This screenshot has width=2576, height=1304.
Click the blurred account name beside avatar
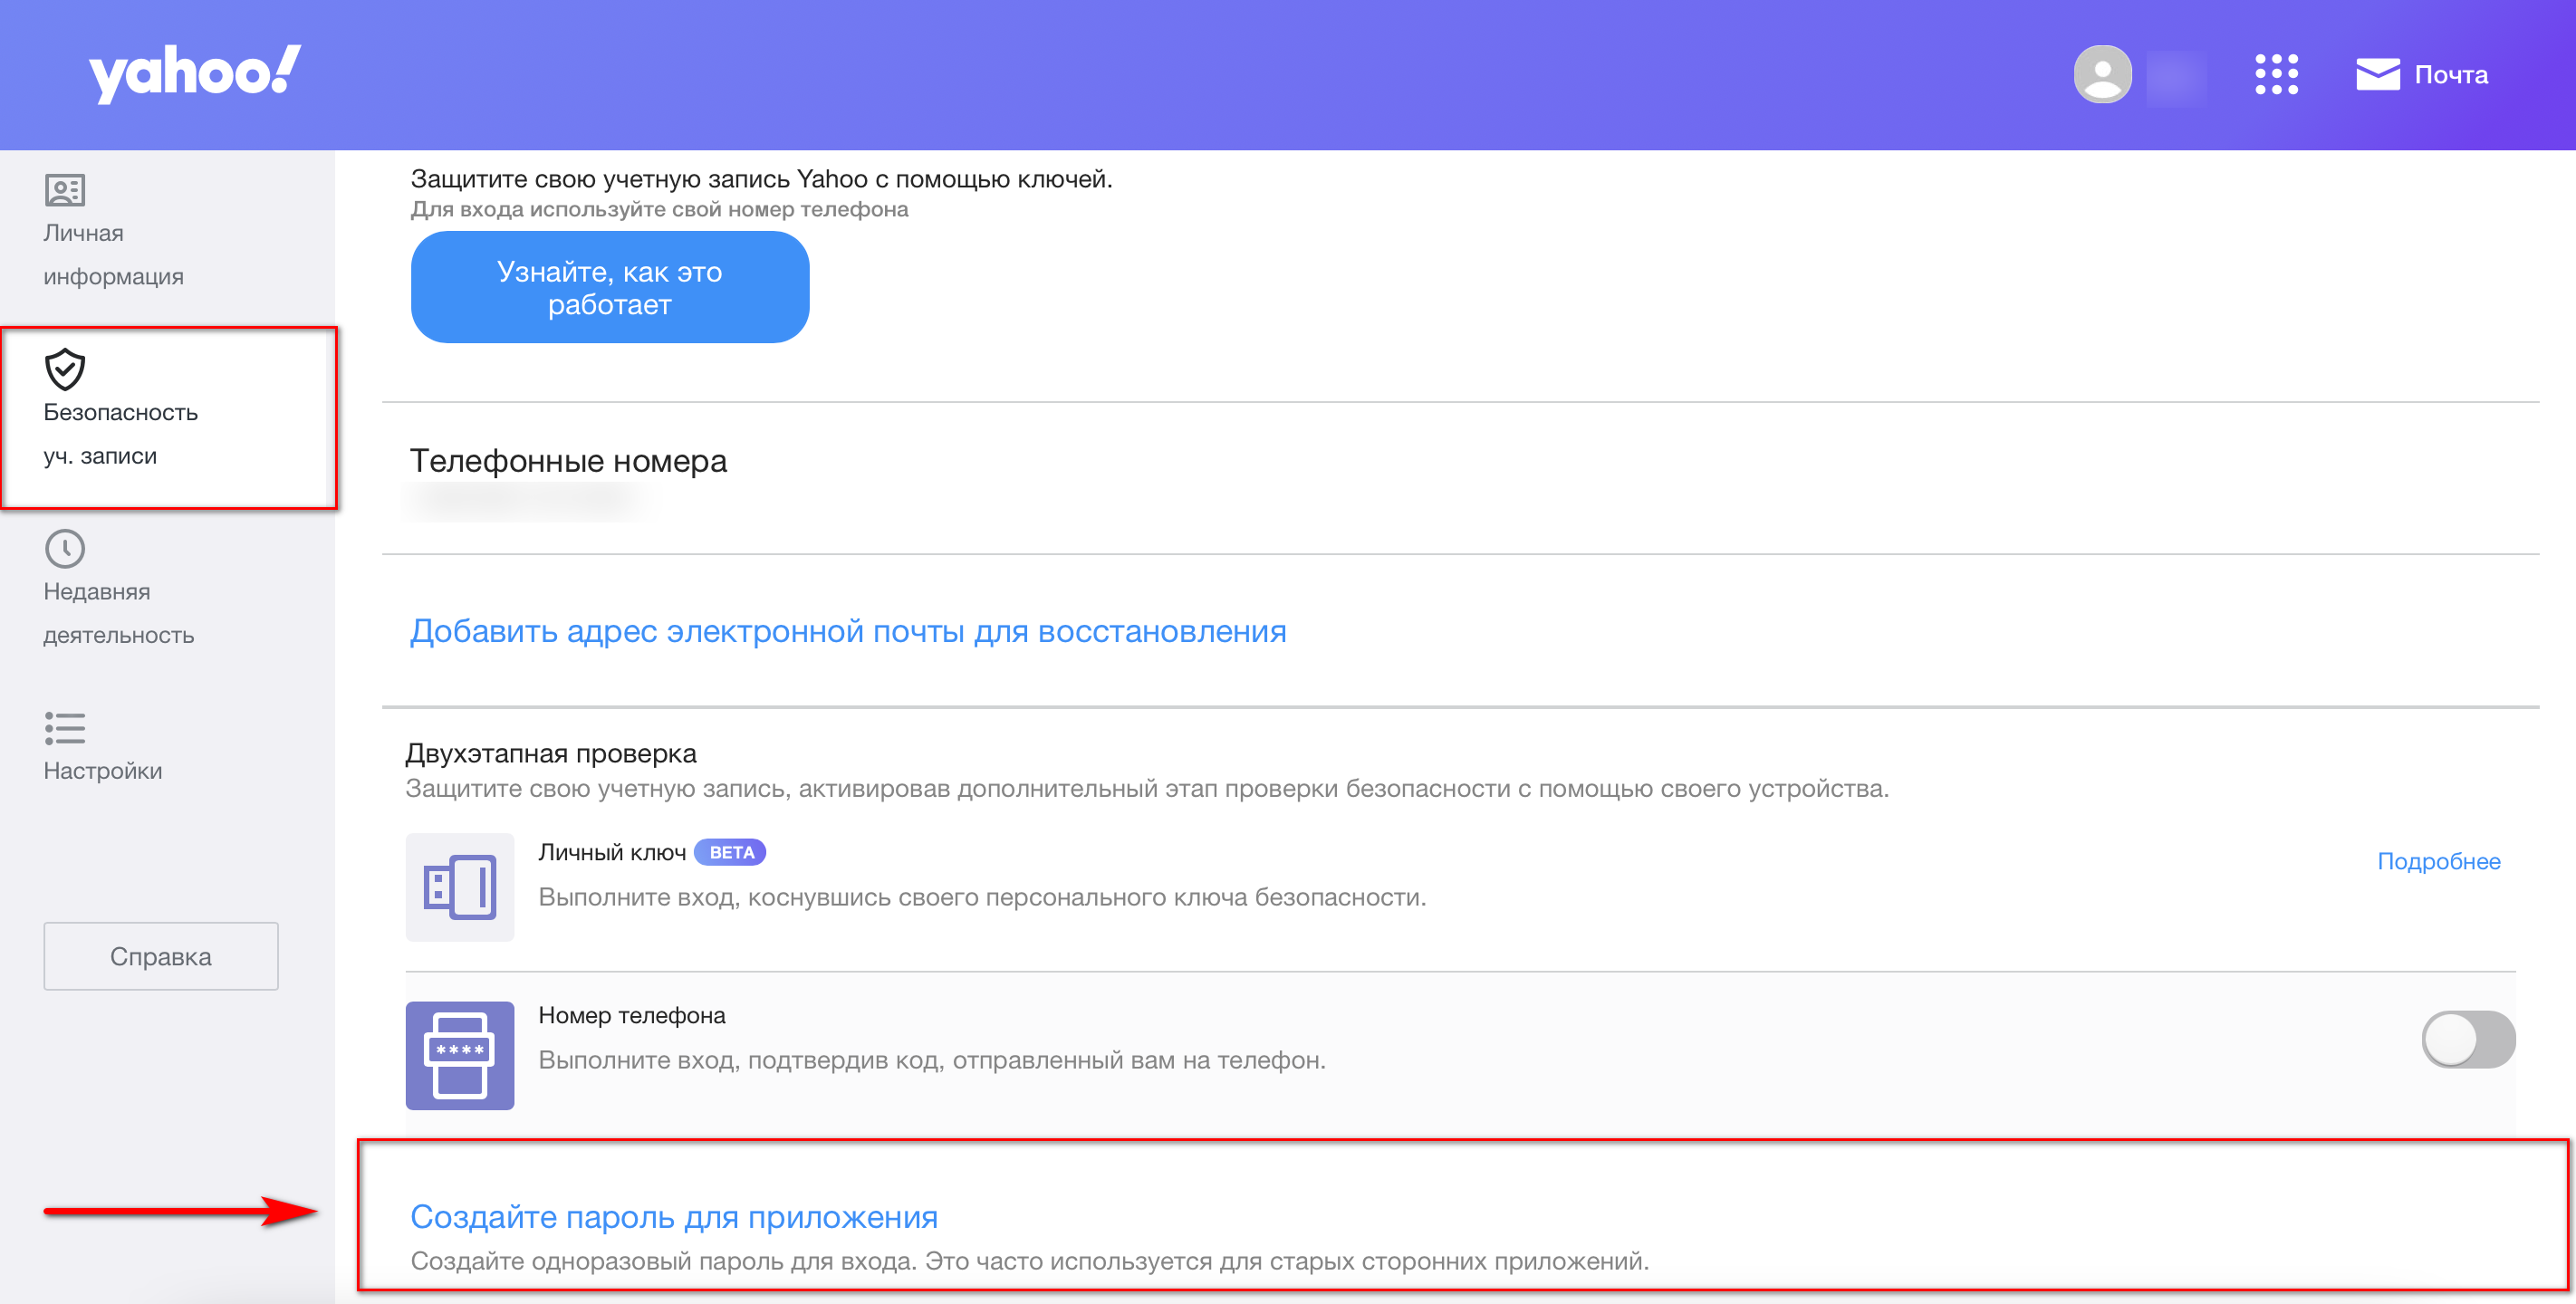click(x=2176, y=77)
